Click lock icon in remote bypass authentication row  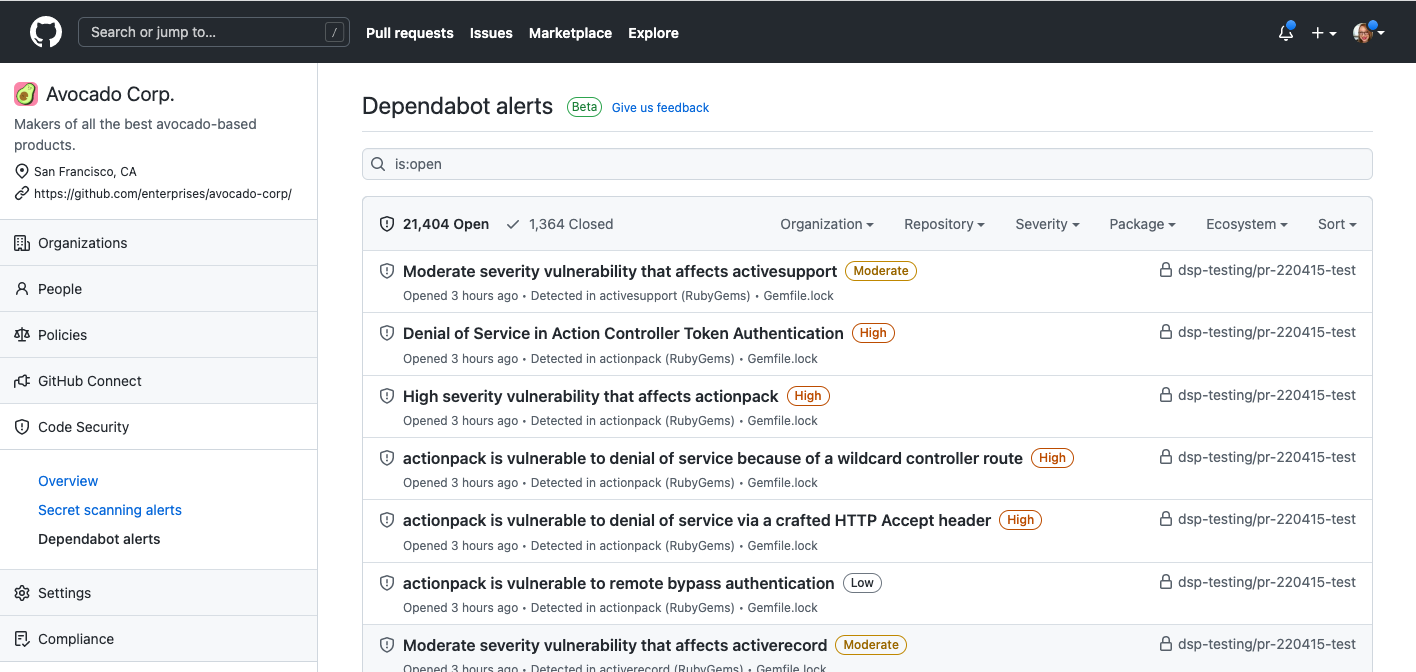point(1165,582)
